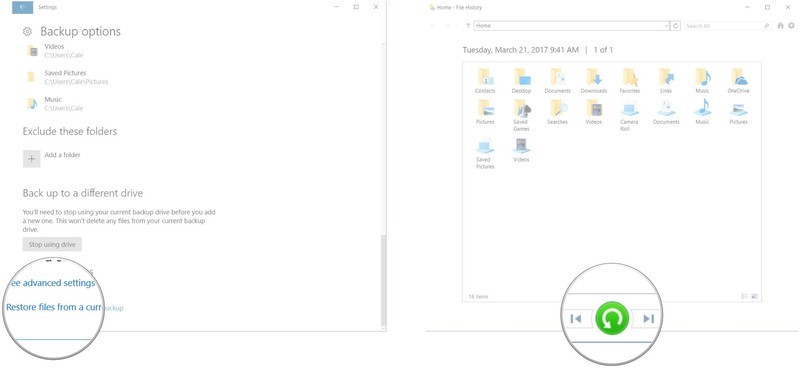Go back in the Settings window
The width and height of the screenshot is (800, 368).
(22, 7)
